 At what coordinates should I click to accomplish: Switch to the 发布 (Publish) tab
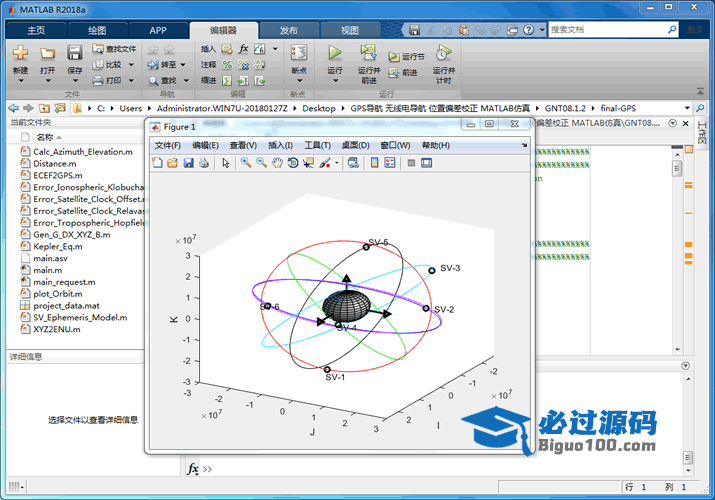click(288, 30)
